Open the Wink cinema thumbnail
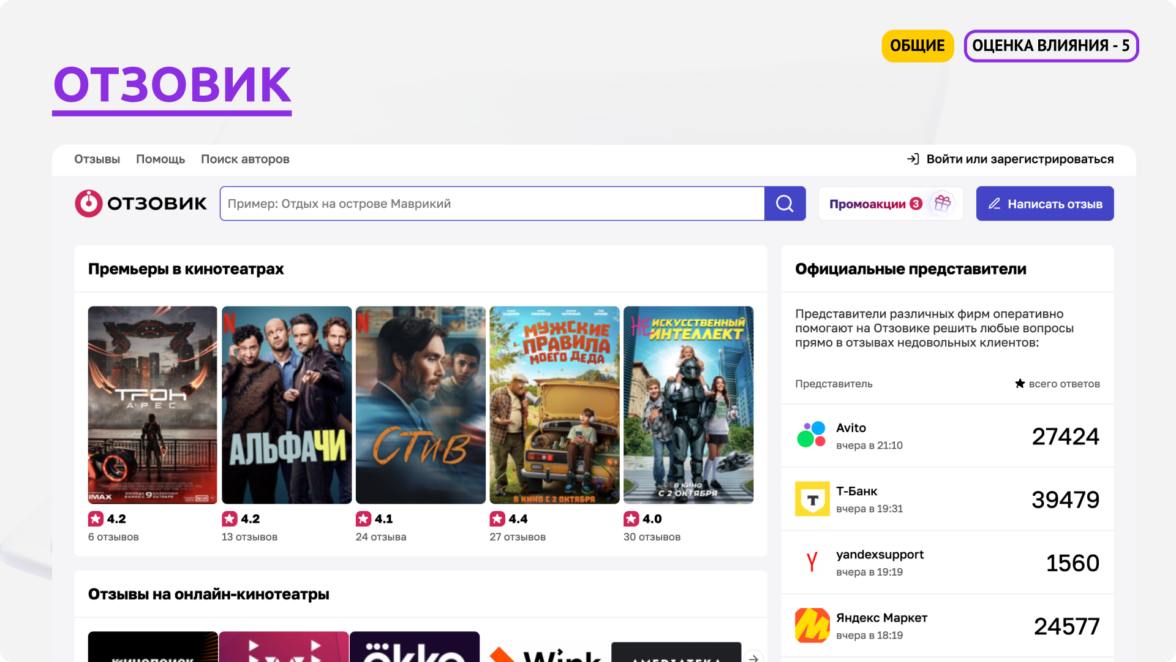The width and height of the screenshot is (1176, 662). click(x=544, y=652)
